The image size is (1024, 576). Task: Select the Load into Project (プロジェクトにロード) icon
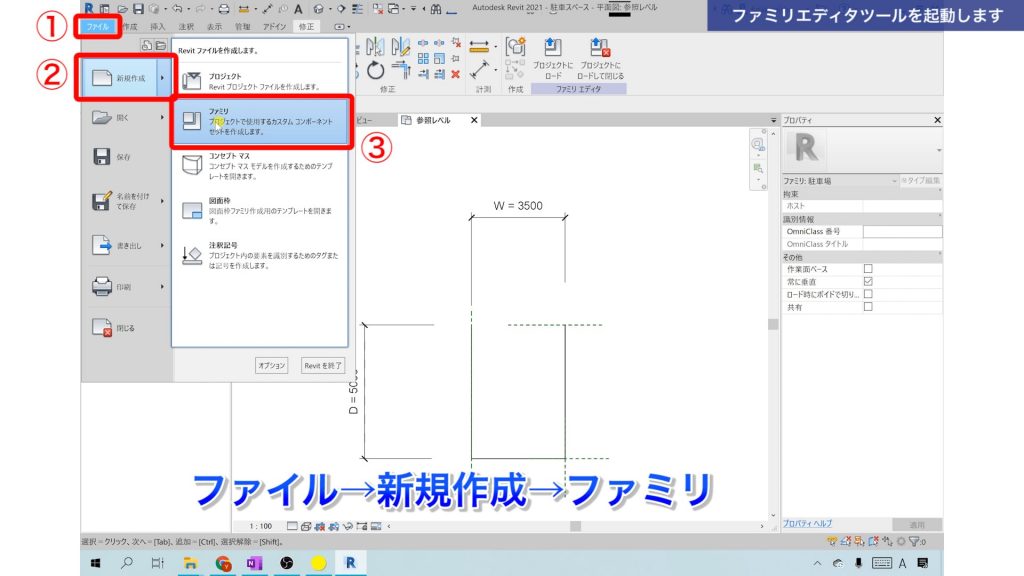551,45
